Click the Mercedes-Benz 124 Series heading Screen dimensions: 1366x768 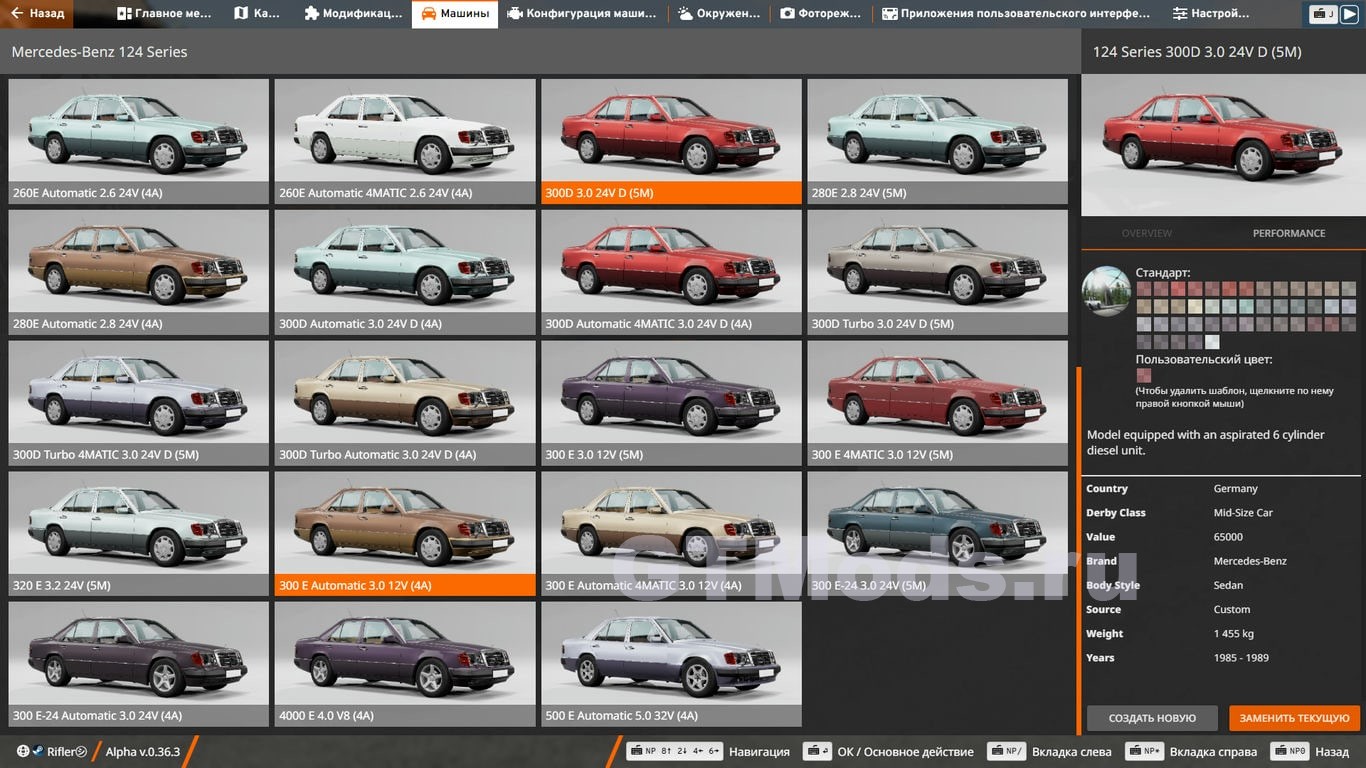[99, 51]
